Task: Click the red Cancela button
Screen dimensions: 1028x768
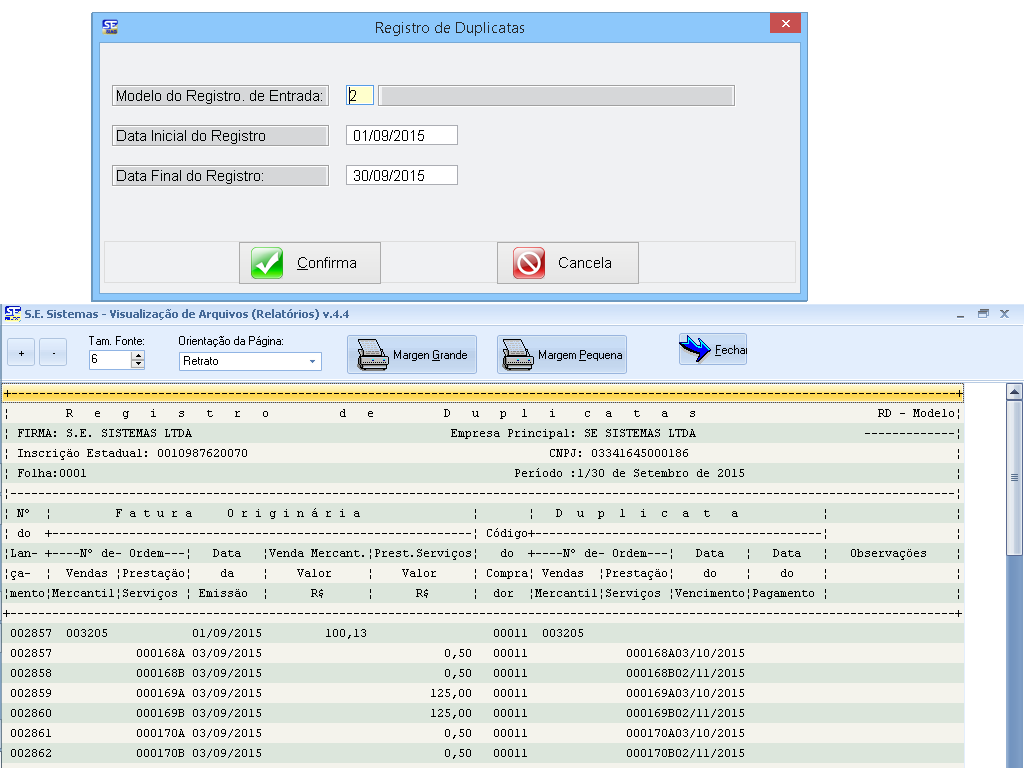Action: point(567,263)
